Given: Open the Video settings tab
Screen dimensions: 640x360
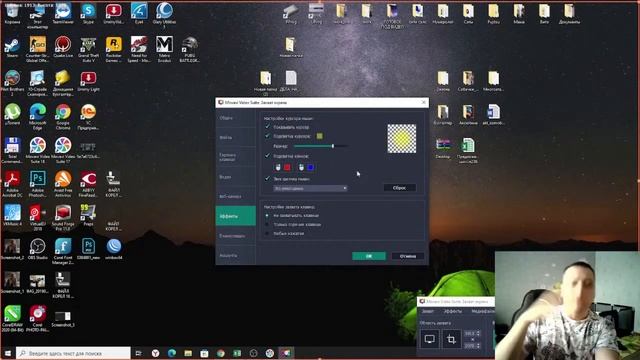Looking at the screenshot, I should click(x=236, y=177).
